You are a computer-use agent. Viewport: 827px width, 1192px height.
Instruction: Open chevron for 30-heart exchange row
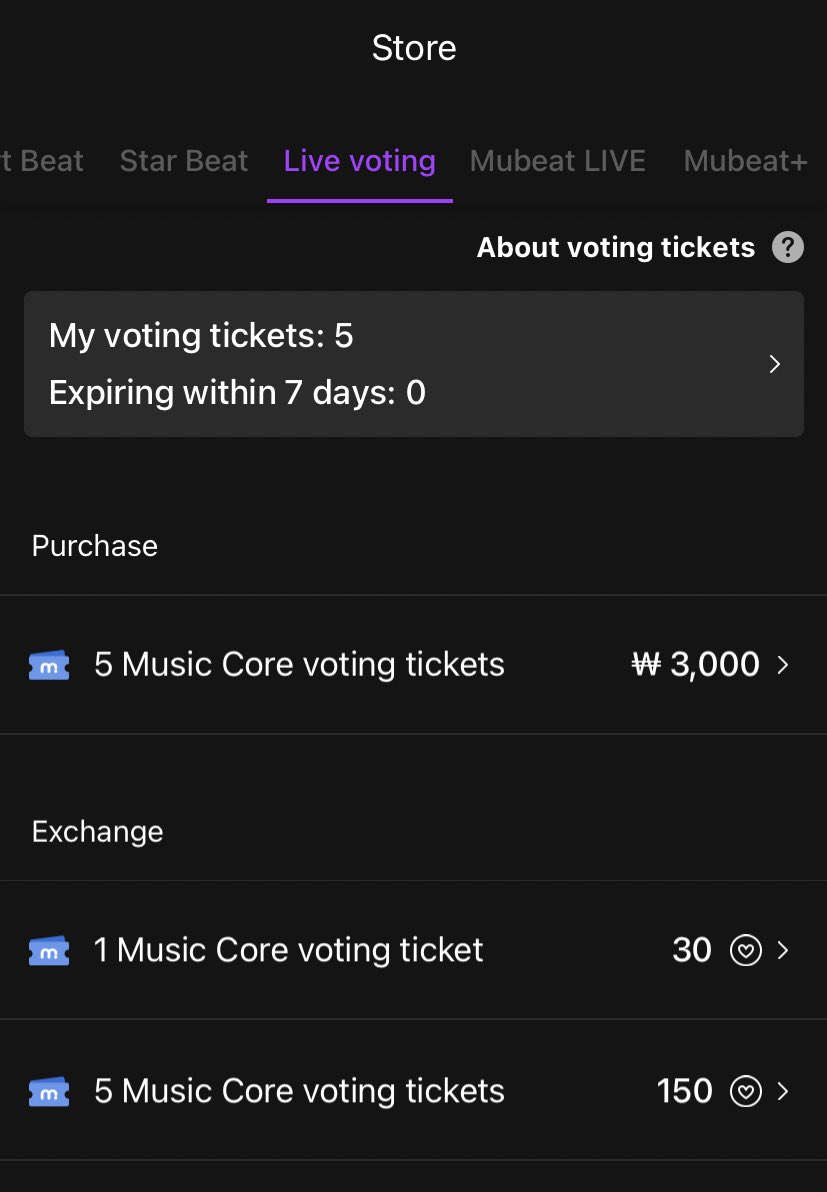tap(783, 950)
